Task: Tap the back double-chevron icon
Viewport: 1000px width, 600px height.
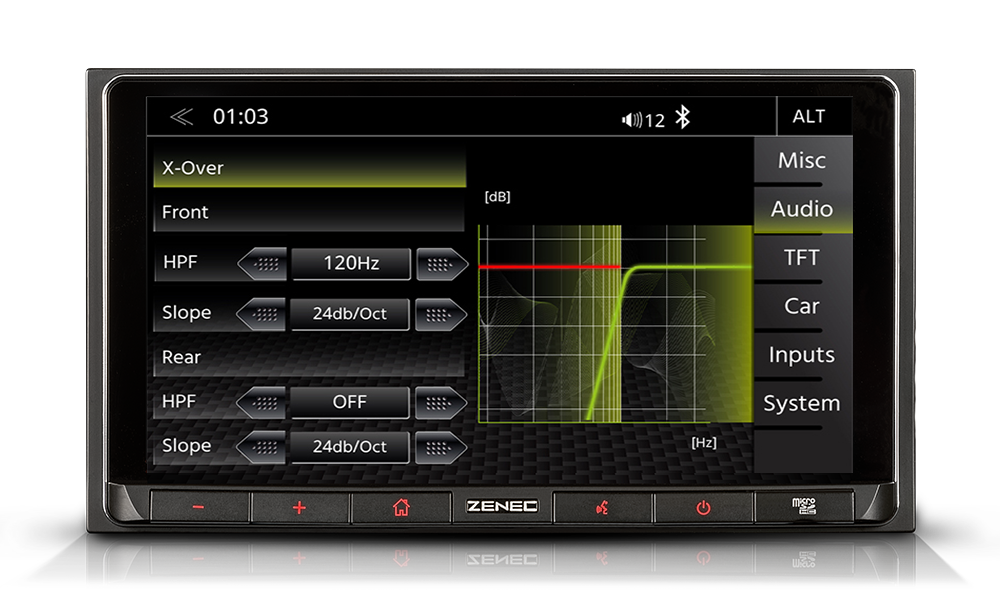Action: (181, 117)
